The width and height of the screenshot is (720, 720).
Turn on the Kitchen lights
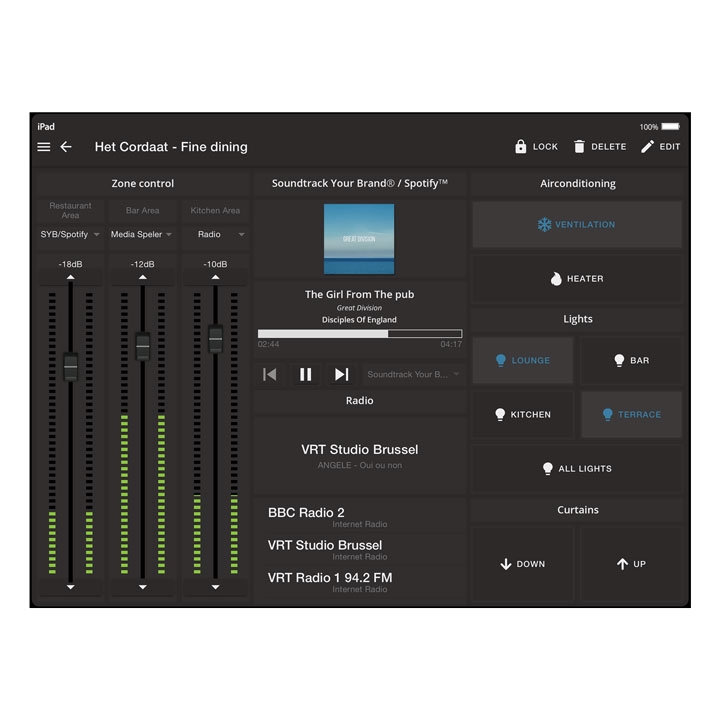pos(523,415)
